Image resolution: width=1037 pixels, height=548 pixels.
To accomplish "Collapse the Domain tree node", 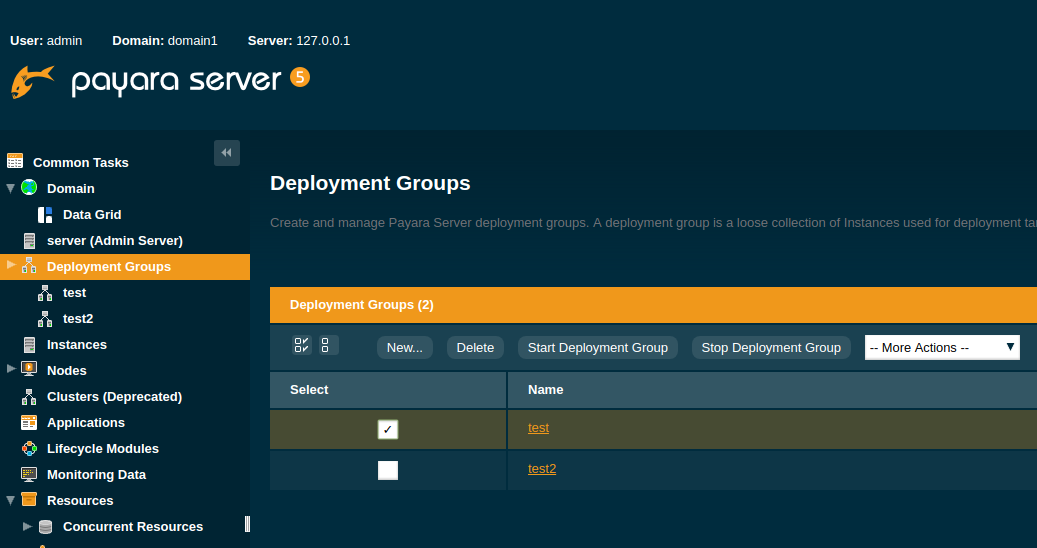I will click(11, 188).
